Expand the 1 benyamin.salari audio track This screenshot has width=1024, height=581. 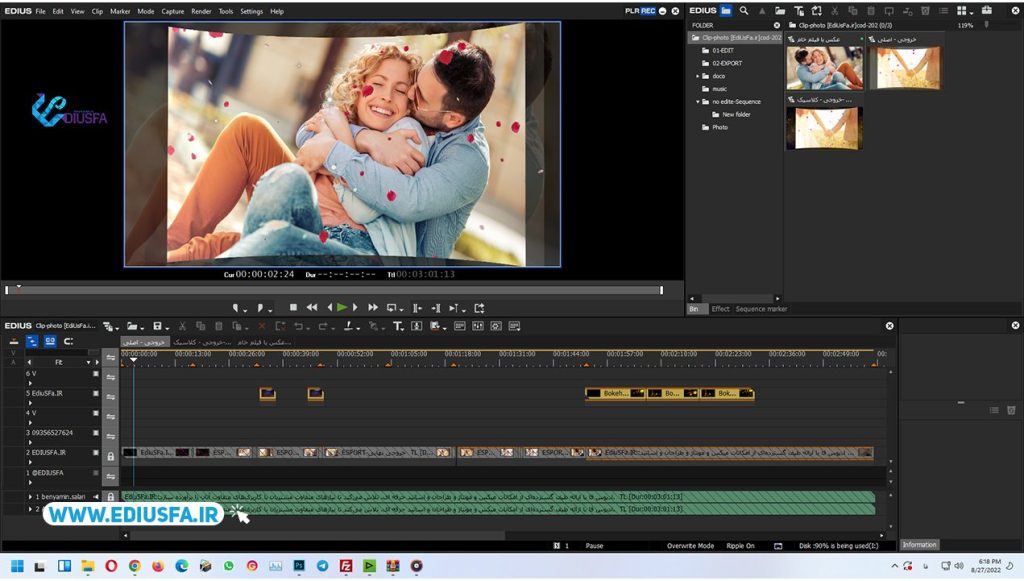pos(30,497)
